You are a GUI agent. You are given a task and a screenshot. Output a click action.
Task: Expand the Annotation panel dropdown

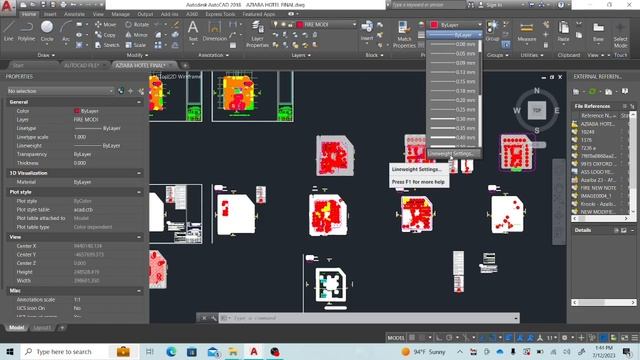[x=213, y=55]
